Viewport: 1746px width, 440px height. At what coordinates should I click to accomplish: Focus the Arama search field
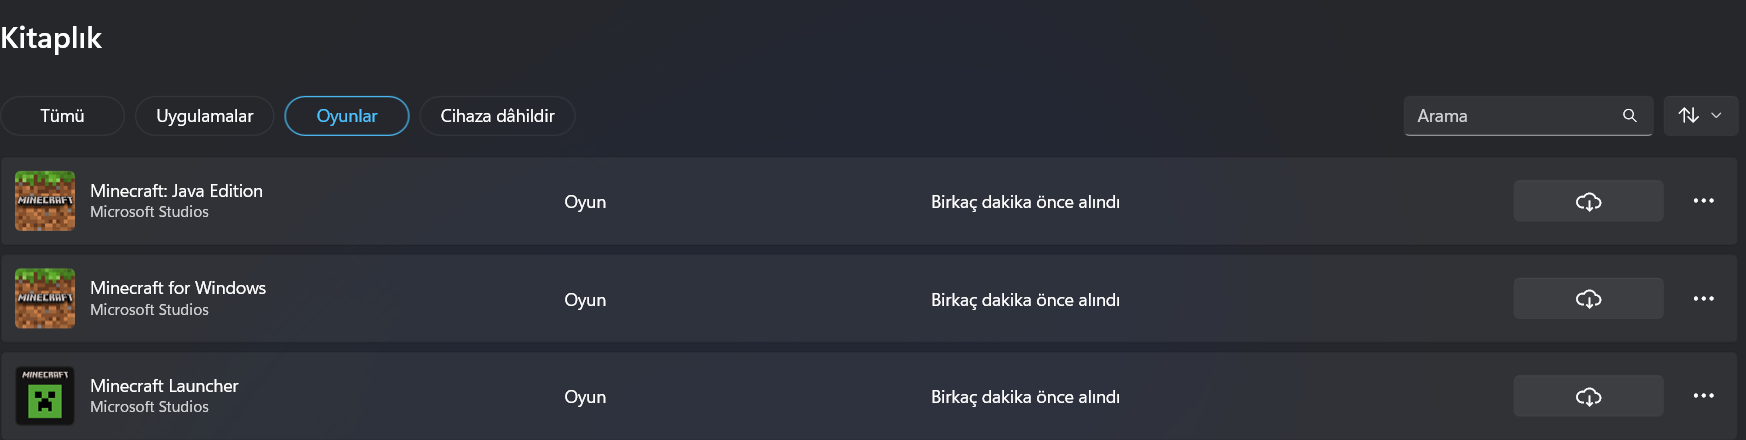[1510, 116]
